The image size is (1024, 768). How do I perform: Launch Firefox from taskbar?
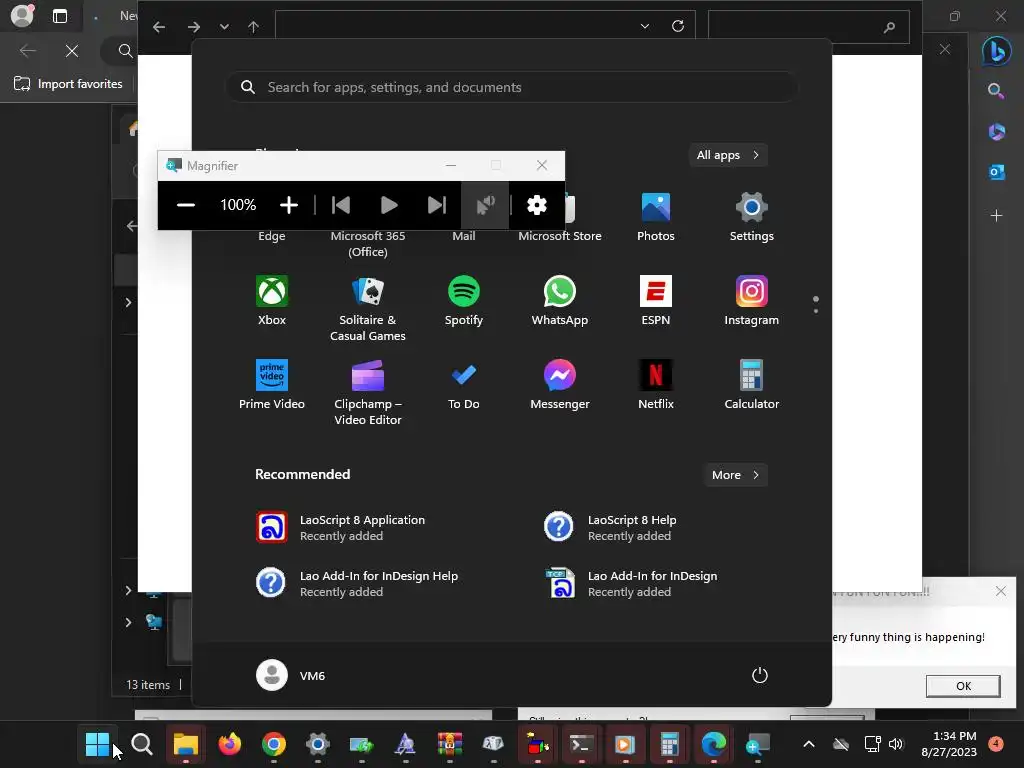(x=230, y=744)
